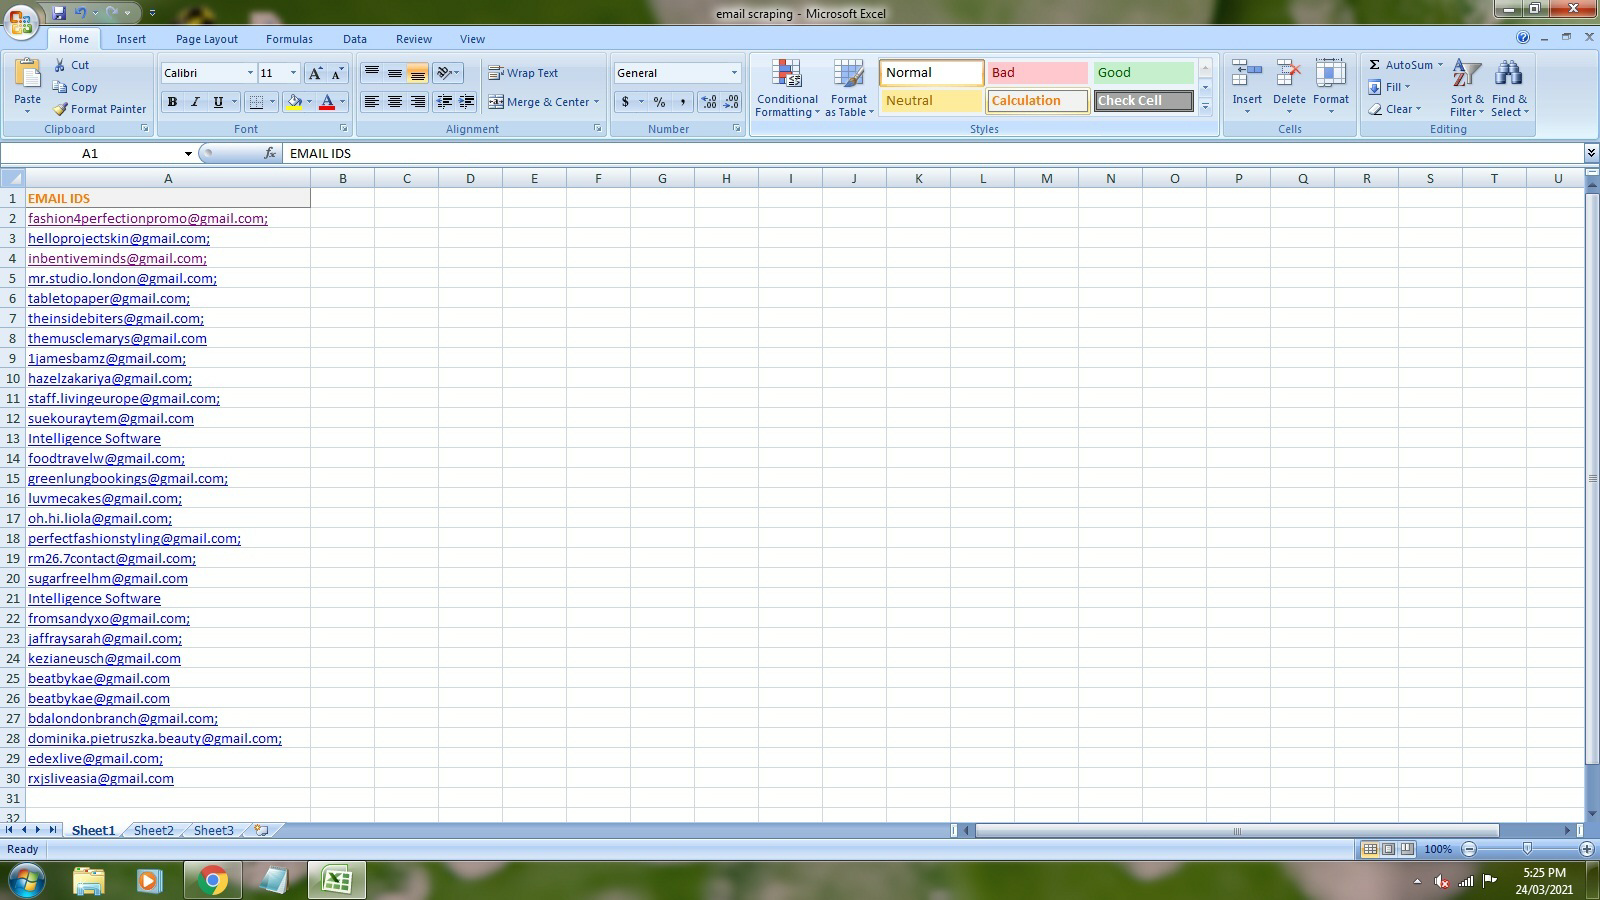Toggle Bottom Align vertical alignment
Image resolution: width=1600 pixels, height=900 pixels.
(418, 73)
